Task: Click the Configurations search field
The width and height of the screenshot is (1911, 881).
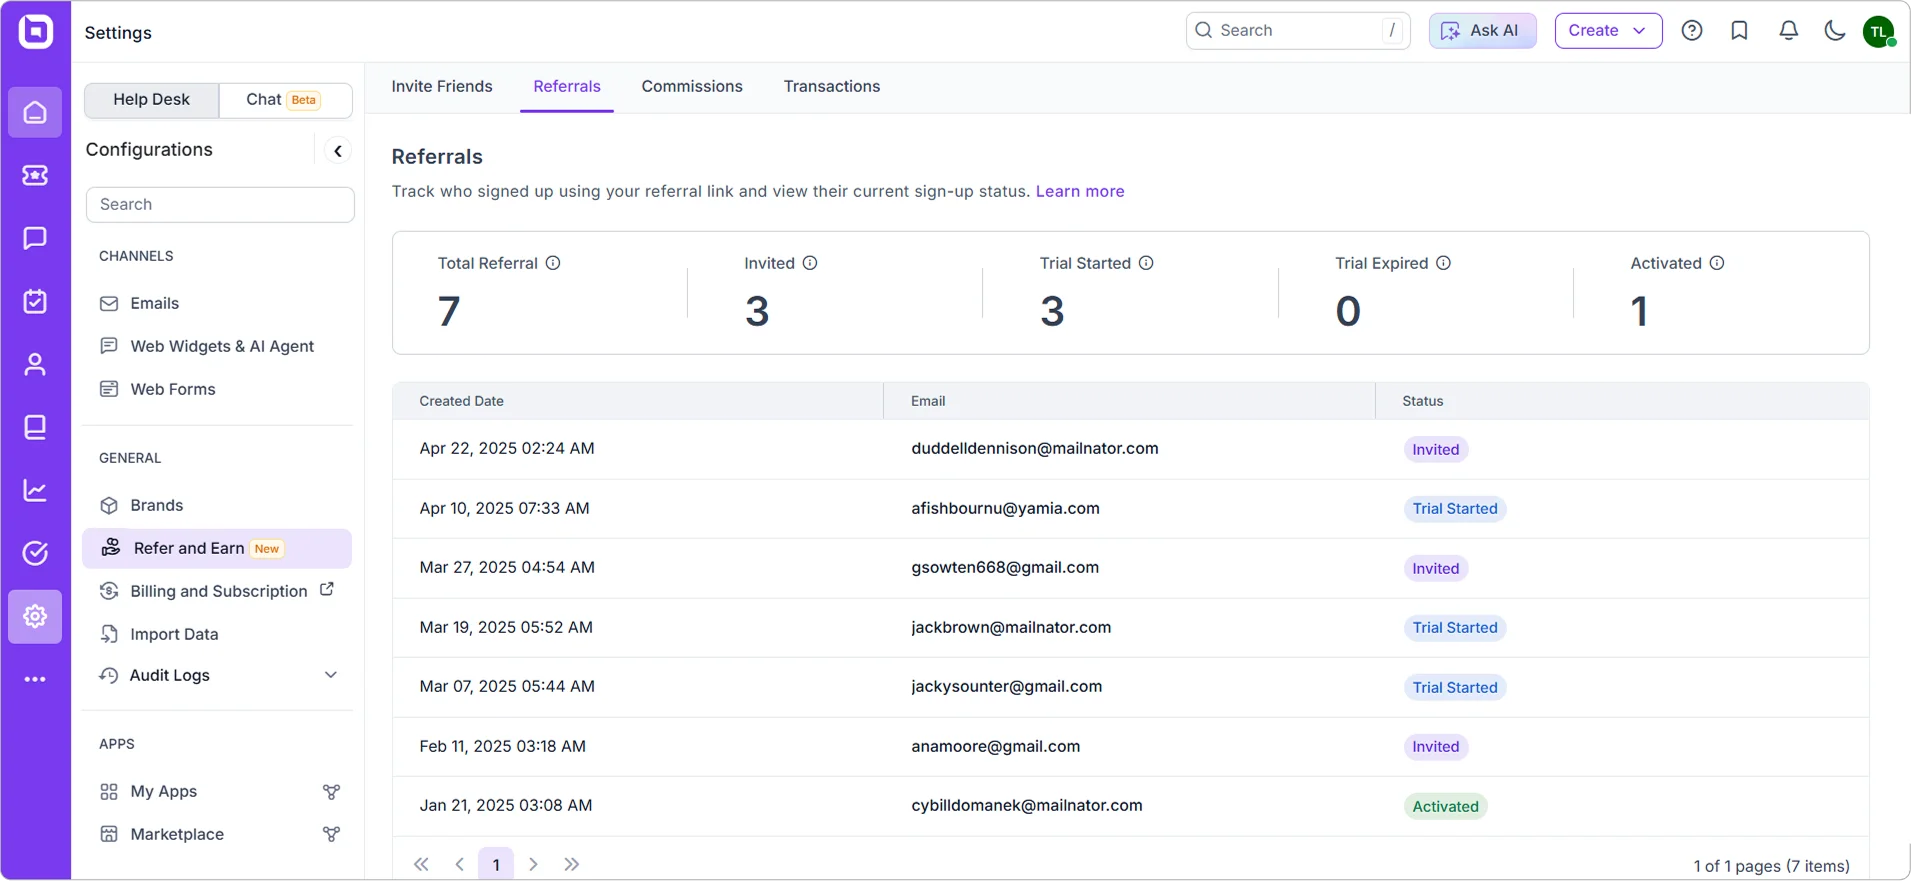Action: [x=220, y=205]
